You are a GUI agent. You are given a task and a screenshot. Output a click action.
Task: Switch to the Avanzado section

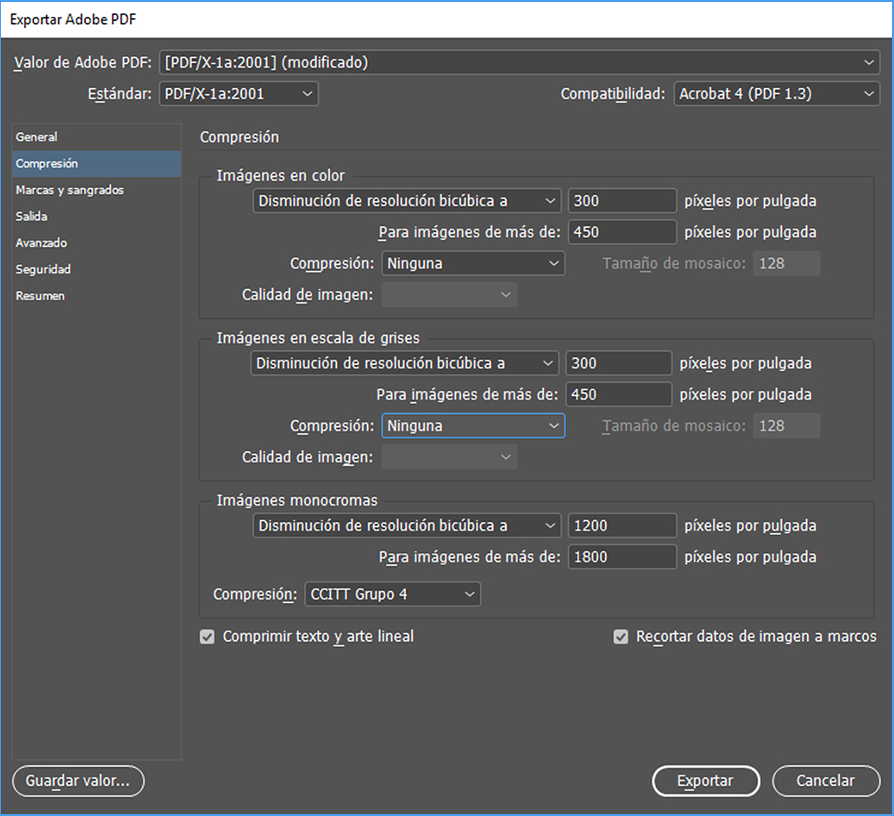[x=96, y=243]
